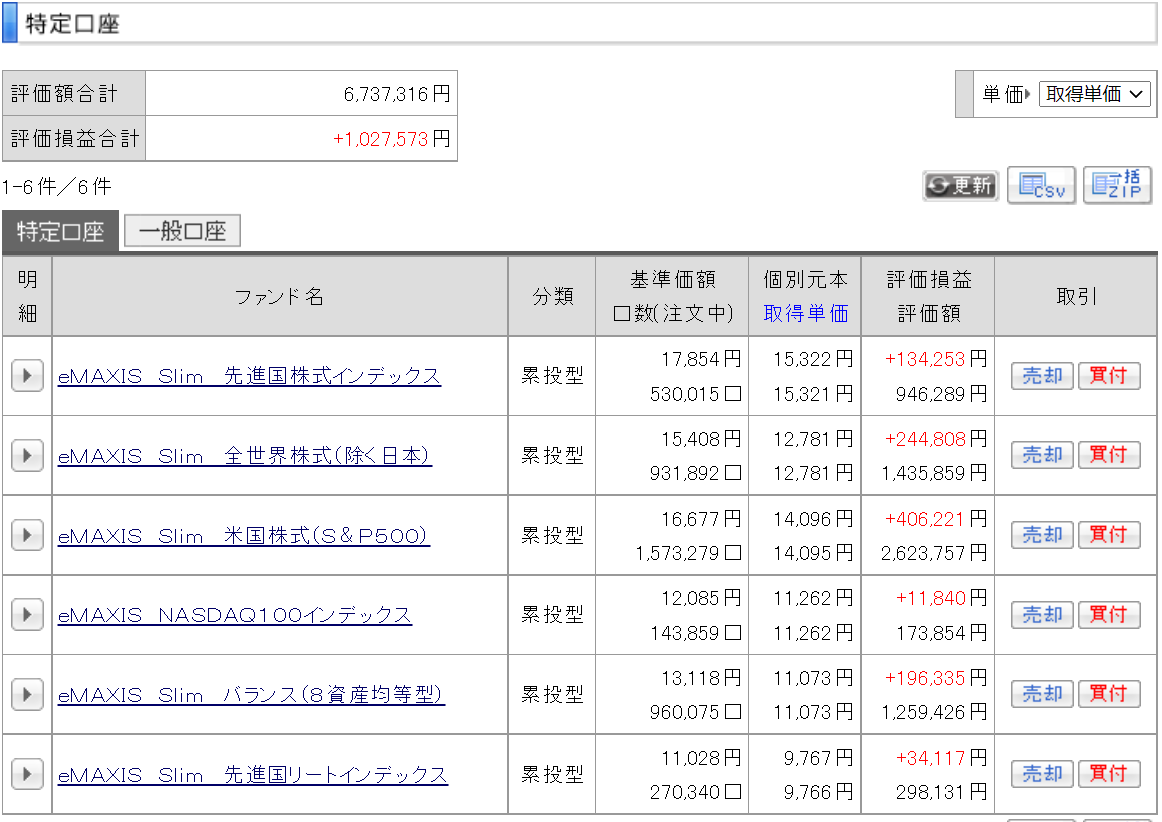This screenshot has width=1162, height=822.
Task: Click 取得単価 link in column header
Action: tap(806, 314)
